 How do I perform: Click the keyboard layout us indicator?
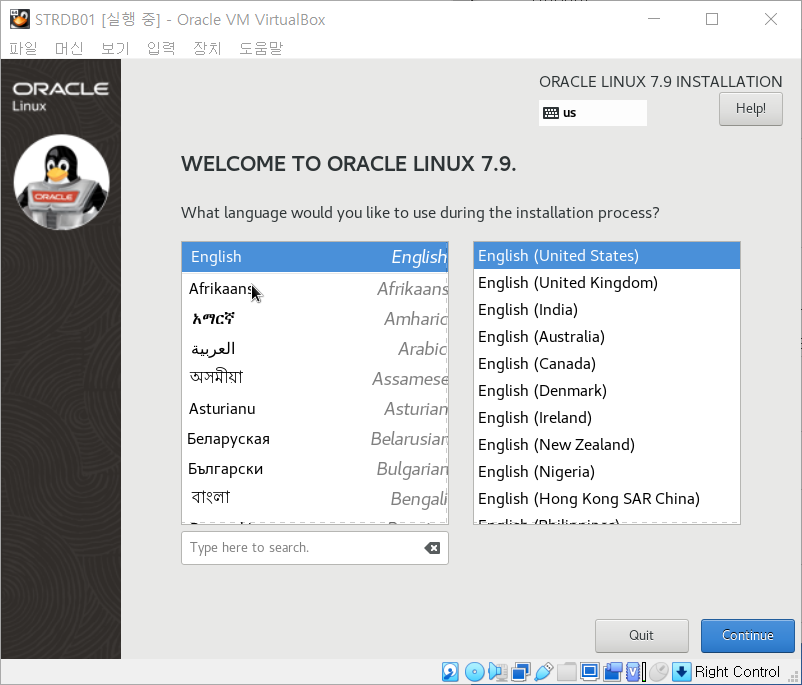coord(593,113)
